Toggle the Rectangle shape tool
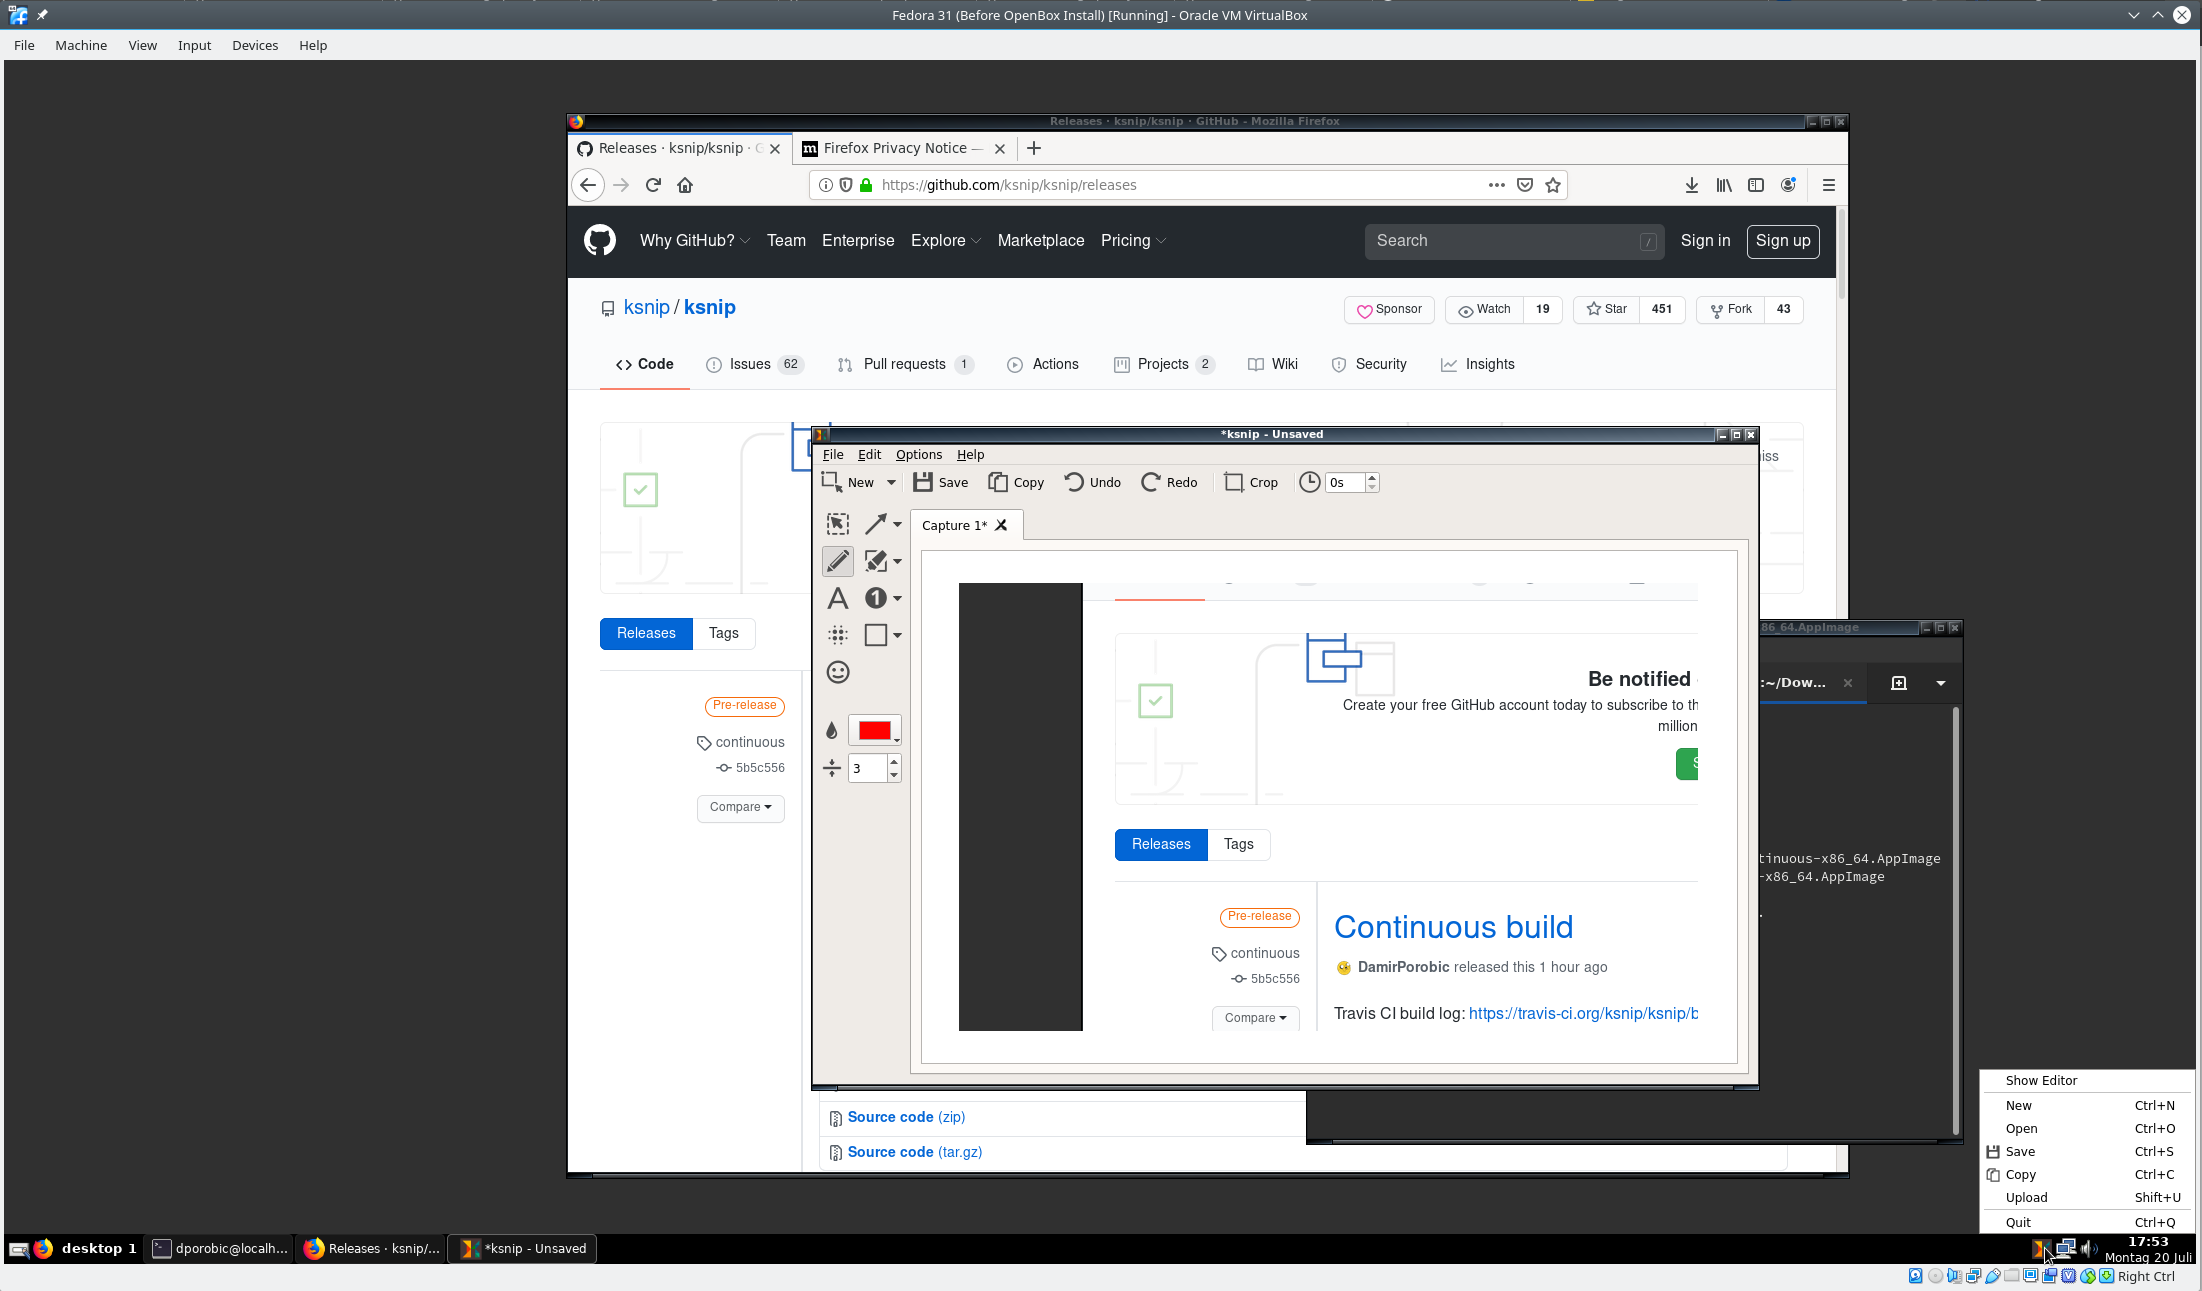Image resolution: width=2202 pixels, height=1291 pixels. (x=876, y=635)
